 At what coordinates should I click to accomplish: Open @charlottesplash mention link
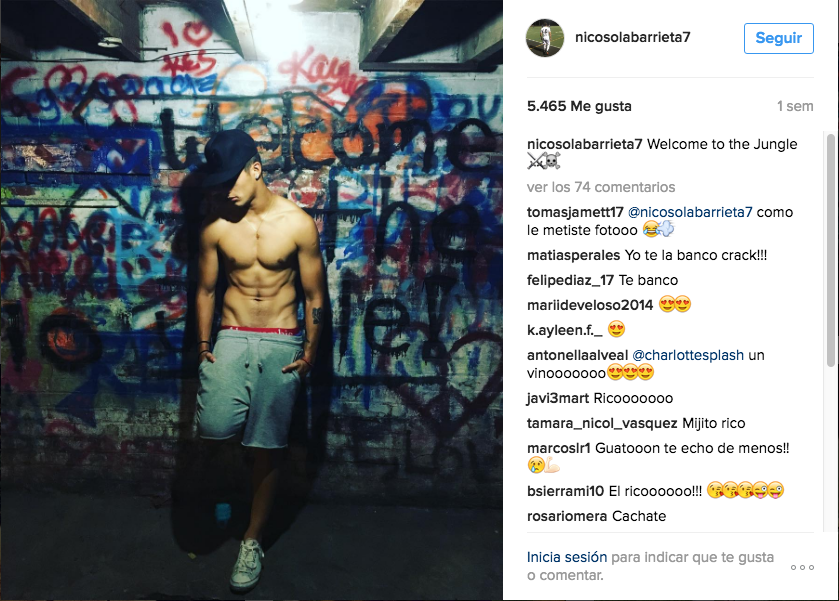(688, 355)
